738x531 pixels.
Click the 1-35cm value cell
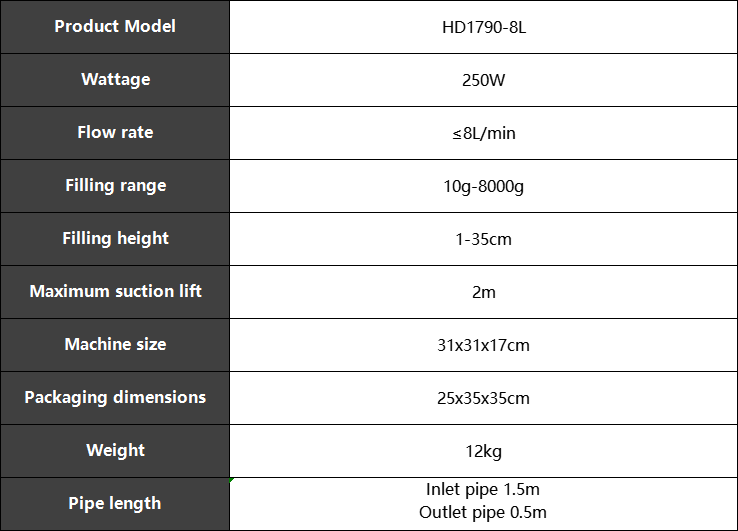coord(483,239)
